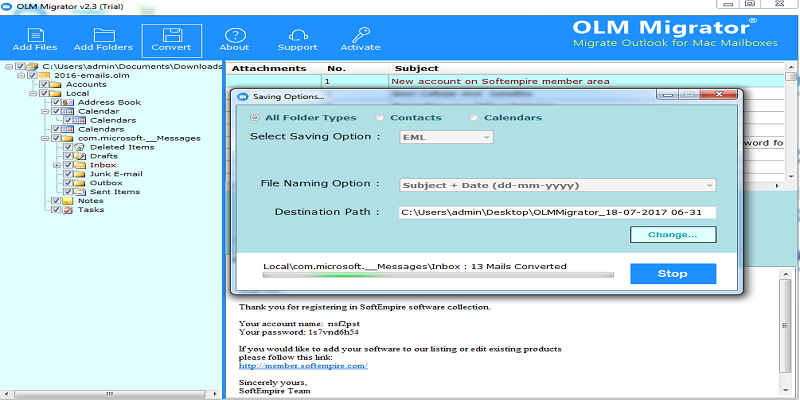Sort by the Attachments column header
This screenshot has width=800, height=400.
click(273, 68)
